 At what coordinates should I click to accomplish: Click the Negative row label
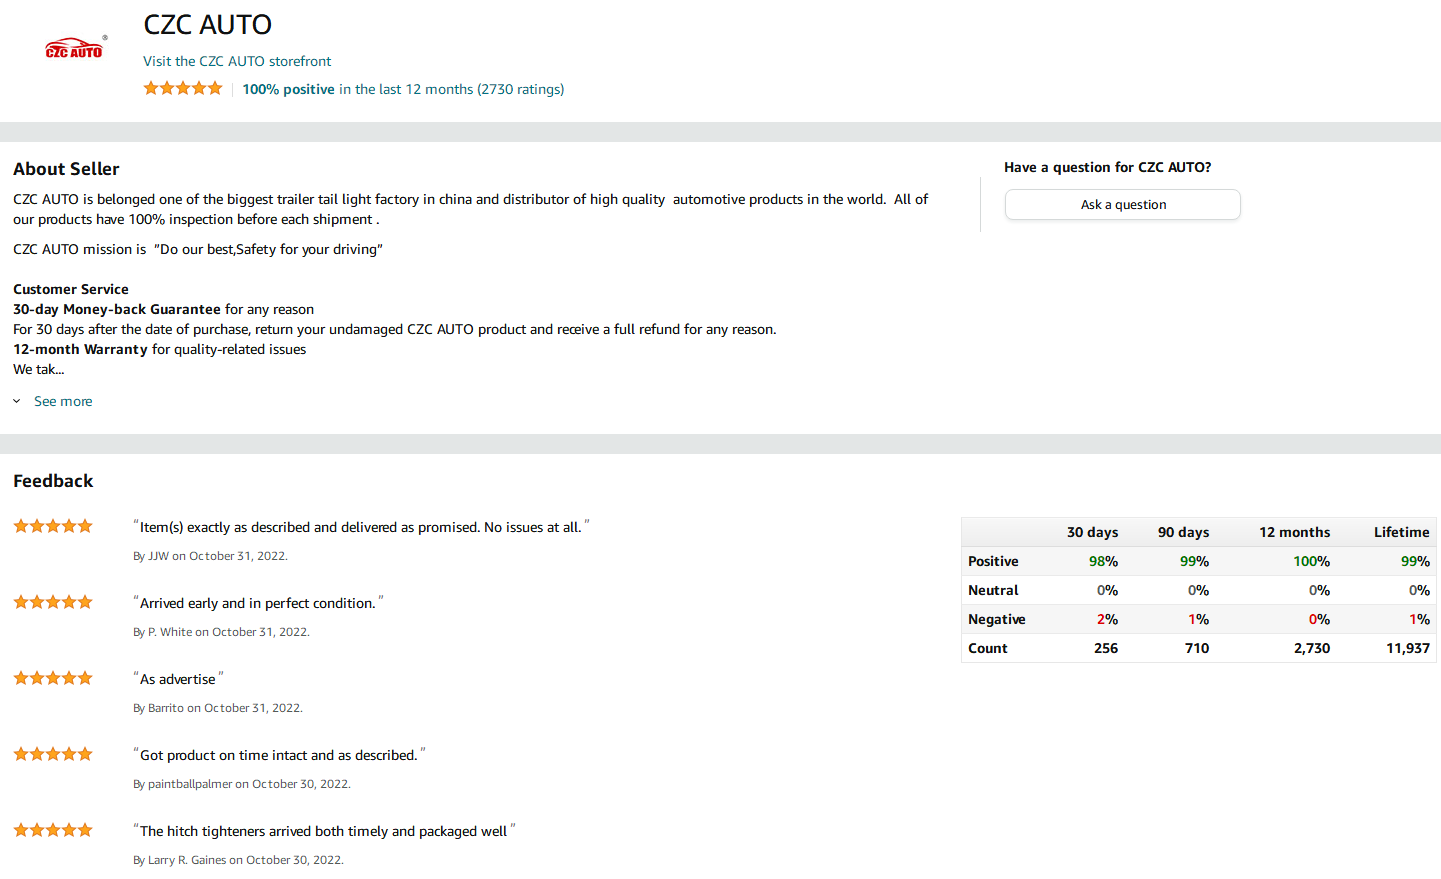tap(997, 619)
